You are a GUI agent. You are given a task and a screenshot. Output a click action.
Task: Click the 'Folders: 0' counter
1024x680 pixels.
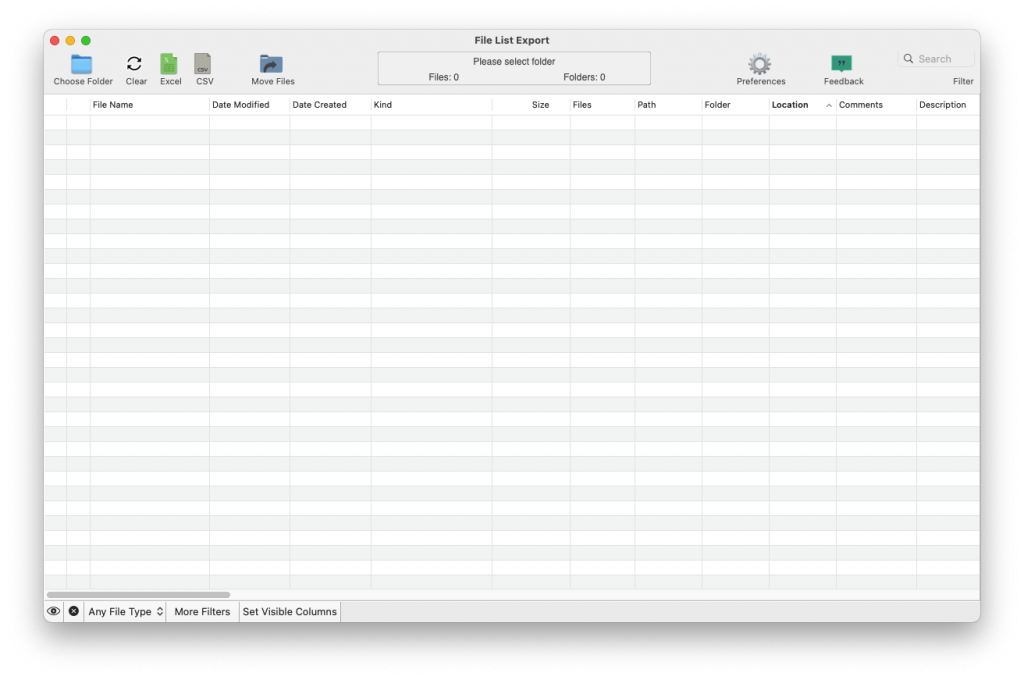point(584,77)
